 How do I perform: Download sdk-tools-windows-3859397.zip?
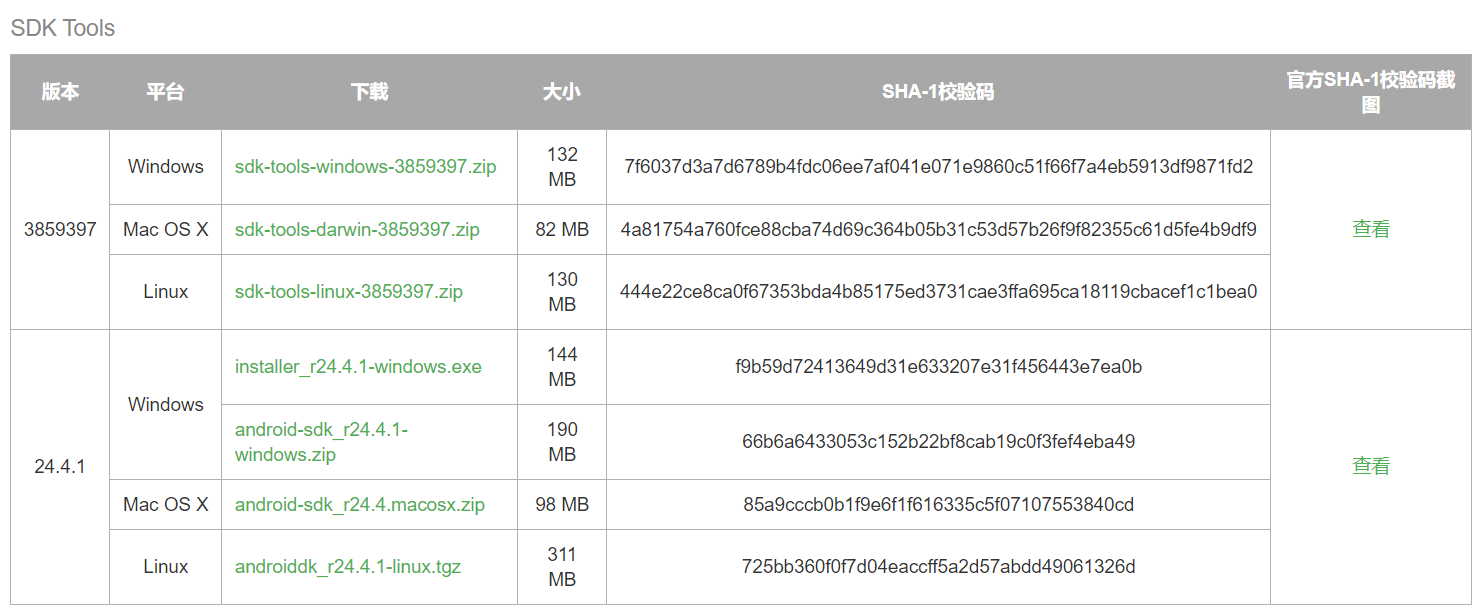[x=366, y=167]
